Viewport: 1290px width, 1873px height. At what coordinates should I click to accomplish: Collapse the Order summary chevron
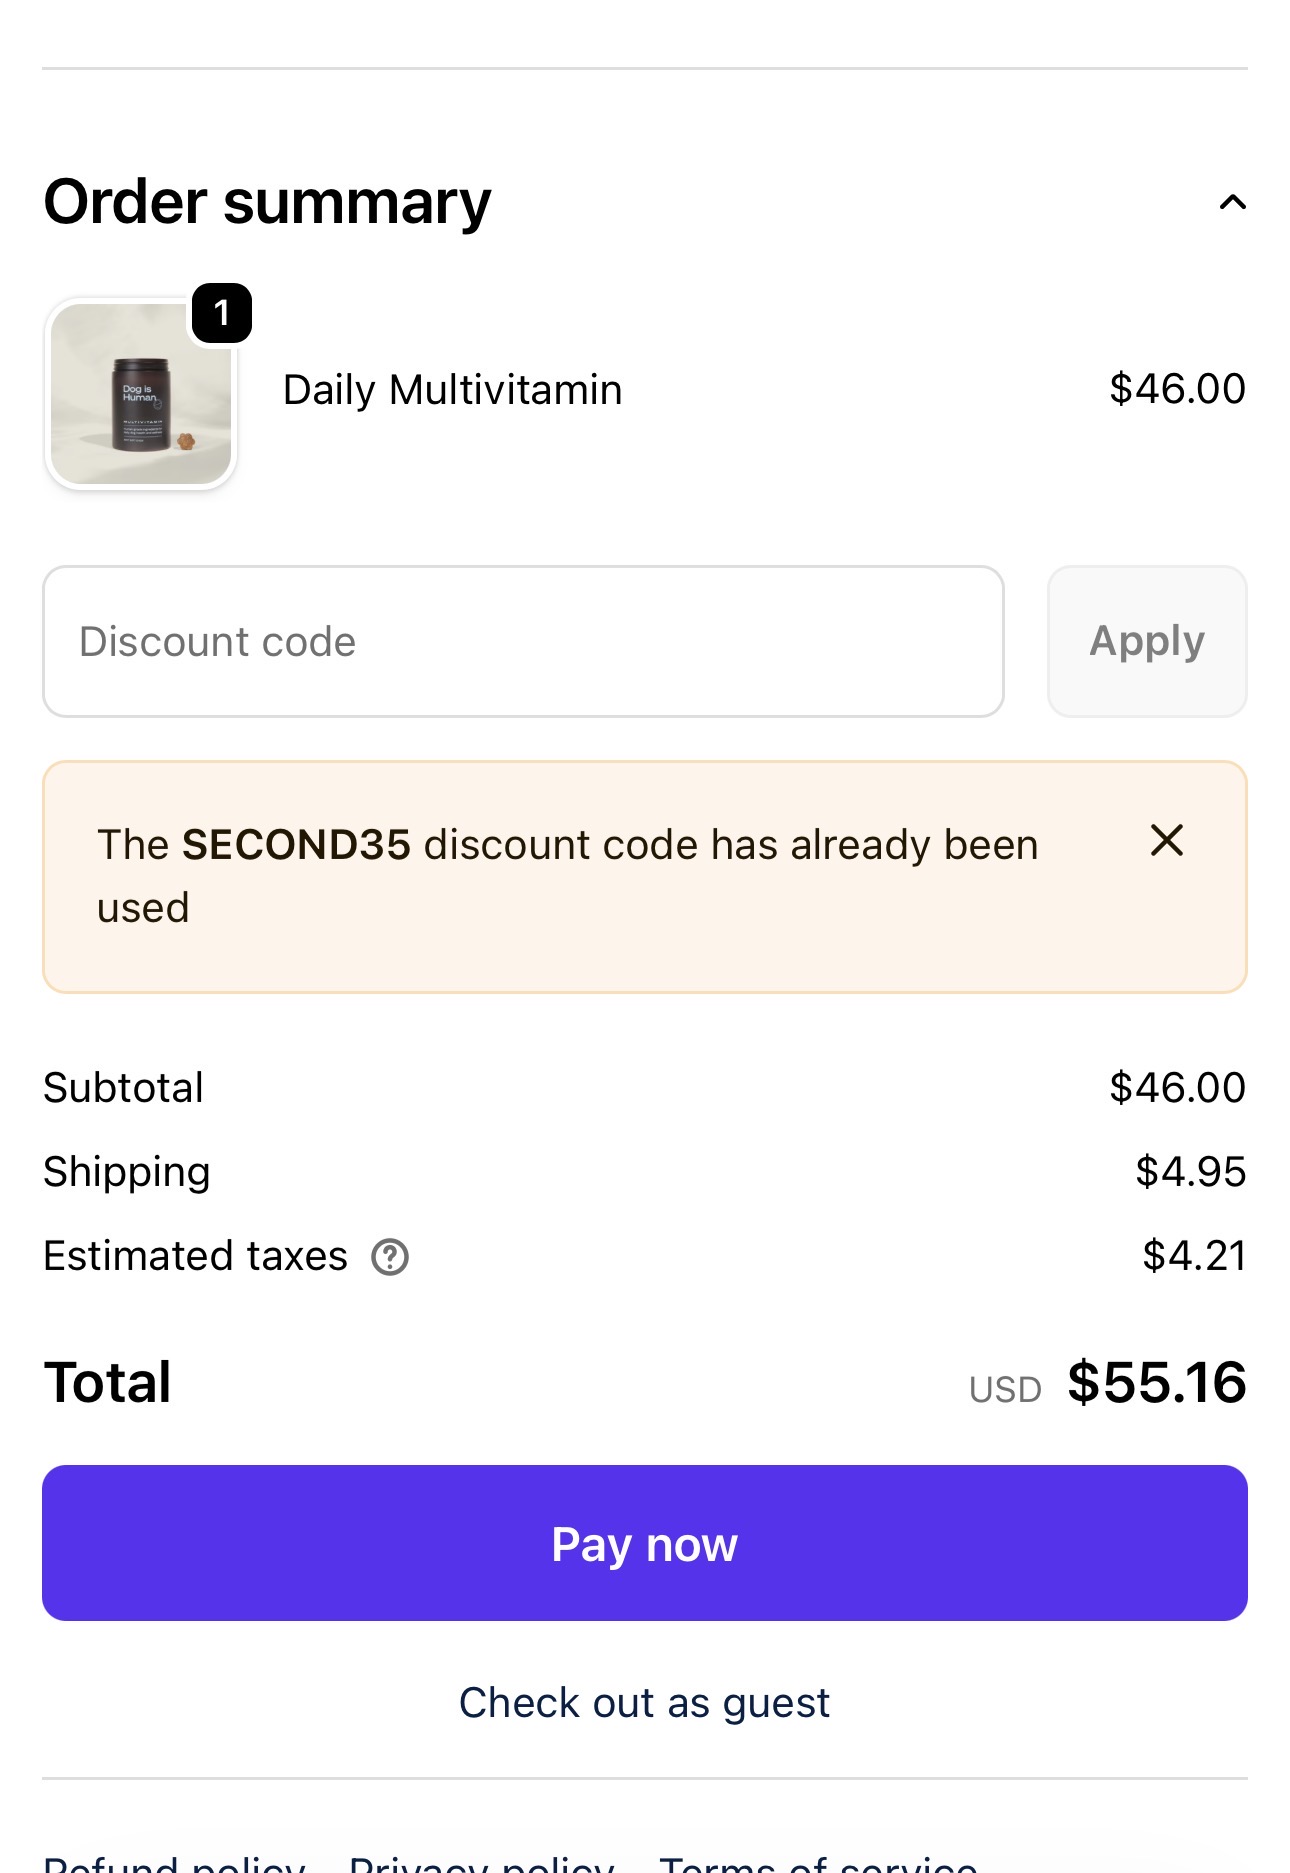[1232, 203]
